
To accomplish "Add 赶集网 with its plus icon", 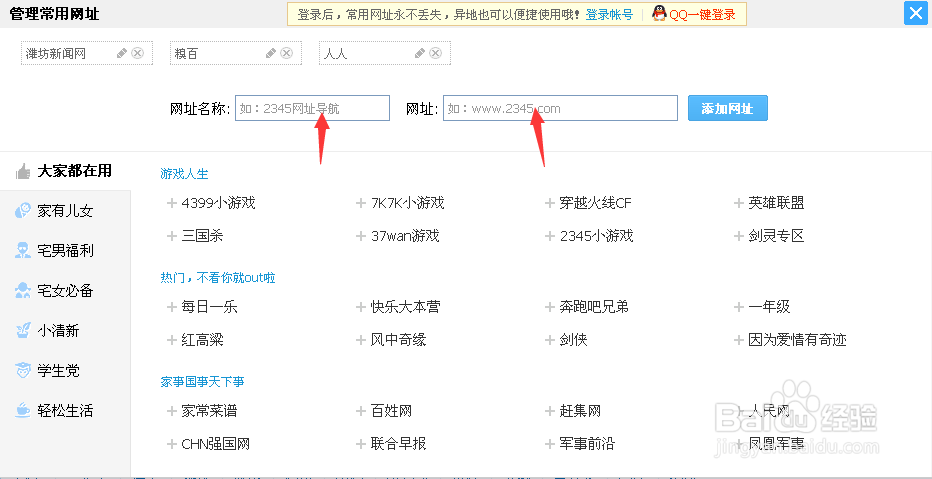I will pos(550,411).
